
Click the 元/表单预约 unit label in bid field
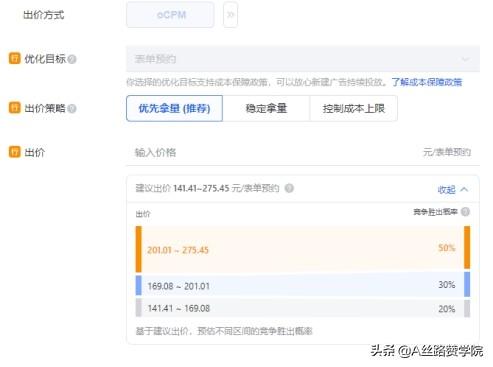(x=447, y=152)
